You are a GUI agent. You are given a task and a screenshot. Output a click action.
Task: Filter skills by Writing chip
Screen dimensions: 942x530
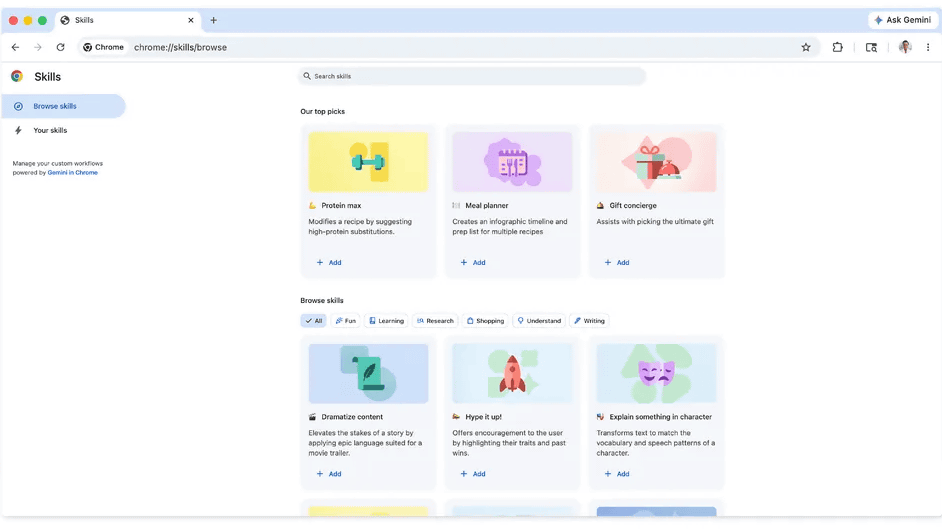point(589,321)
